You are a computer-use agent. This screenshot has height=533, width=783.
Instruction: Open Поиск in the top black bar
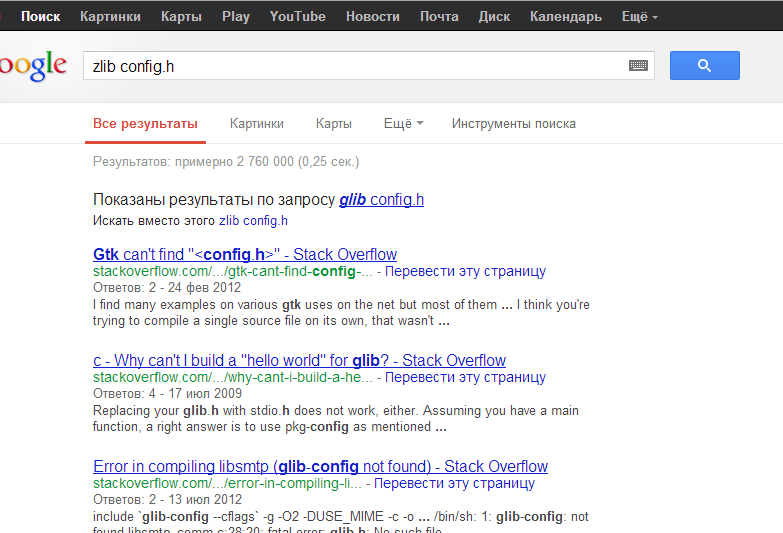(40, 16)
